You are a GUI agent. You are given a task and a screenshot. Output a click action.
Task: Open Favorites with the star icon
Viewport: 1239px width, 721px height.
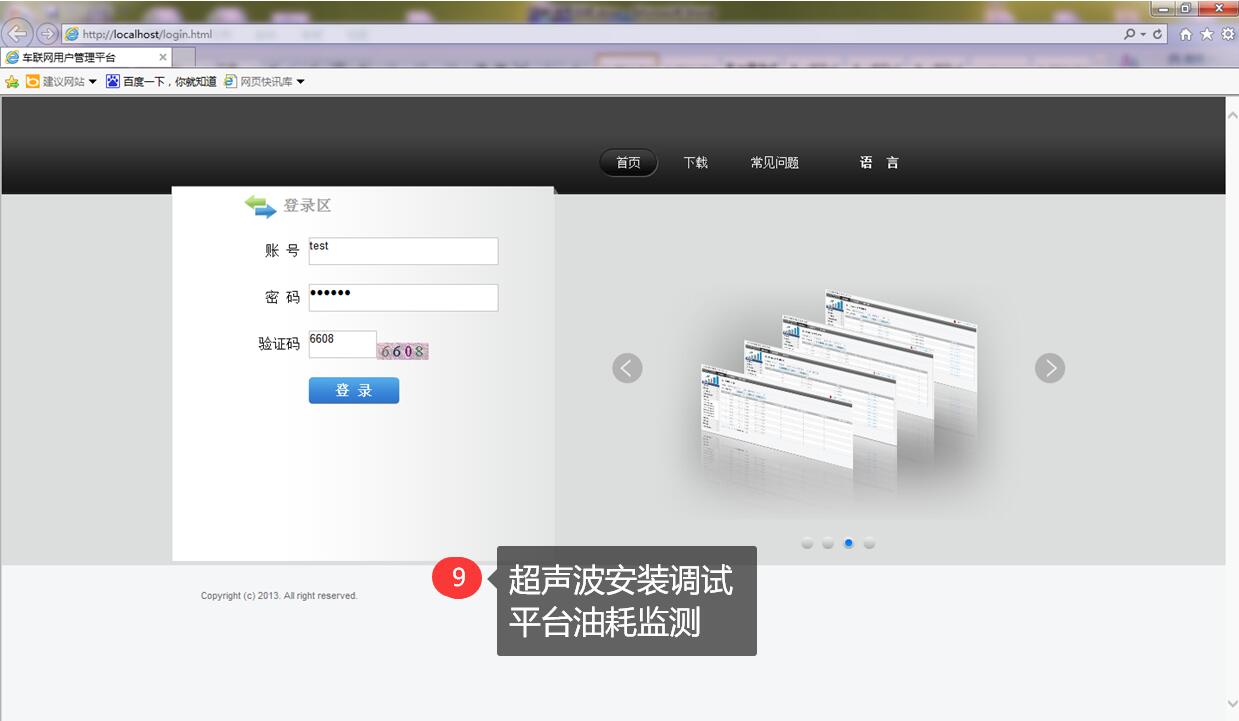(x=1207, y=34)
